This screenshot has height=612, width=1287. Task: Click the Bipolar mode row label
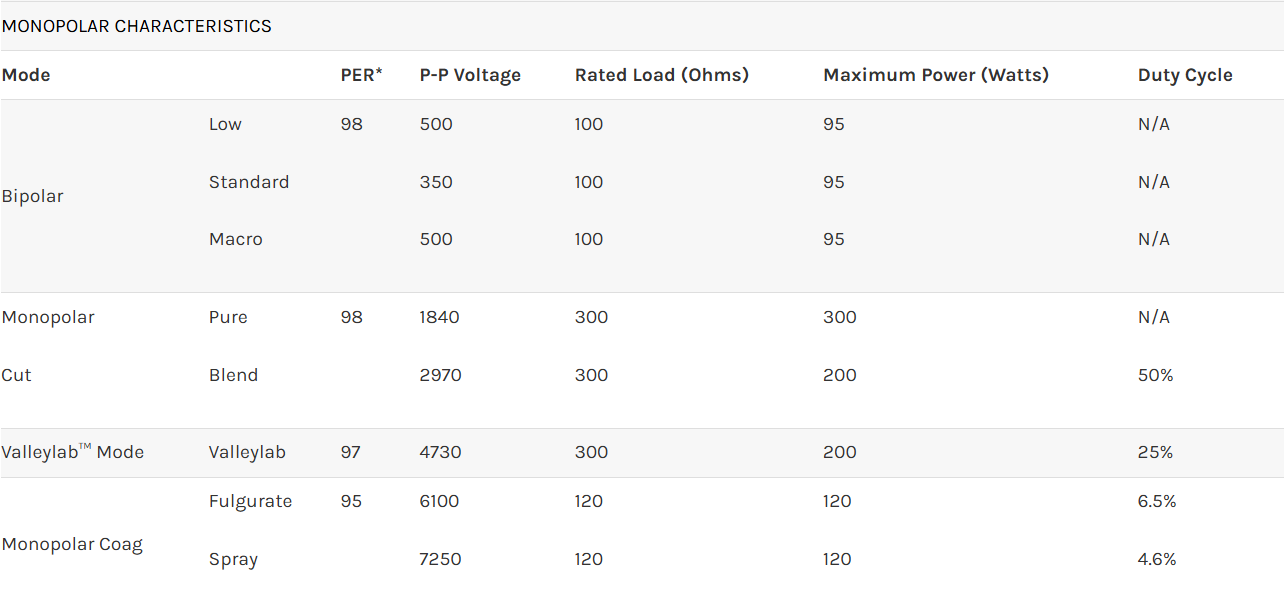(x=32, y=196)
